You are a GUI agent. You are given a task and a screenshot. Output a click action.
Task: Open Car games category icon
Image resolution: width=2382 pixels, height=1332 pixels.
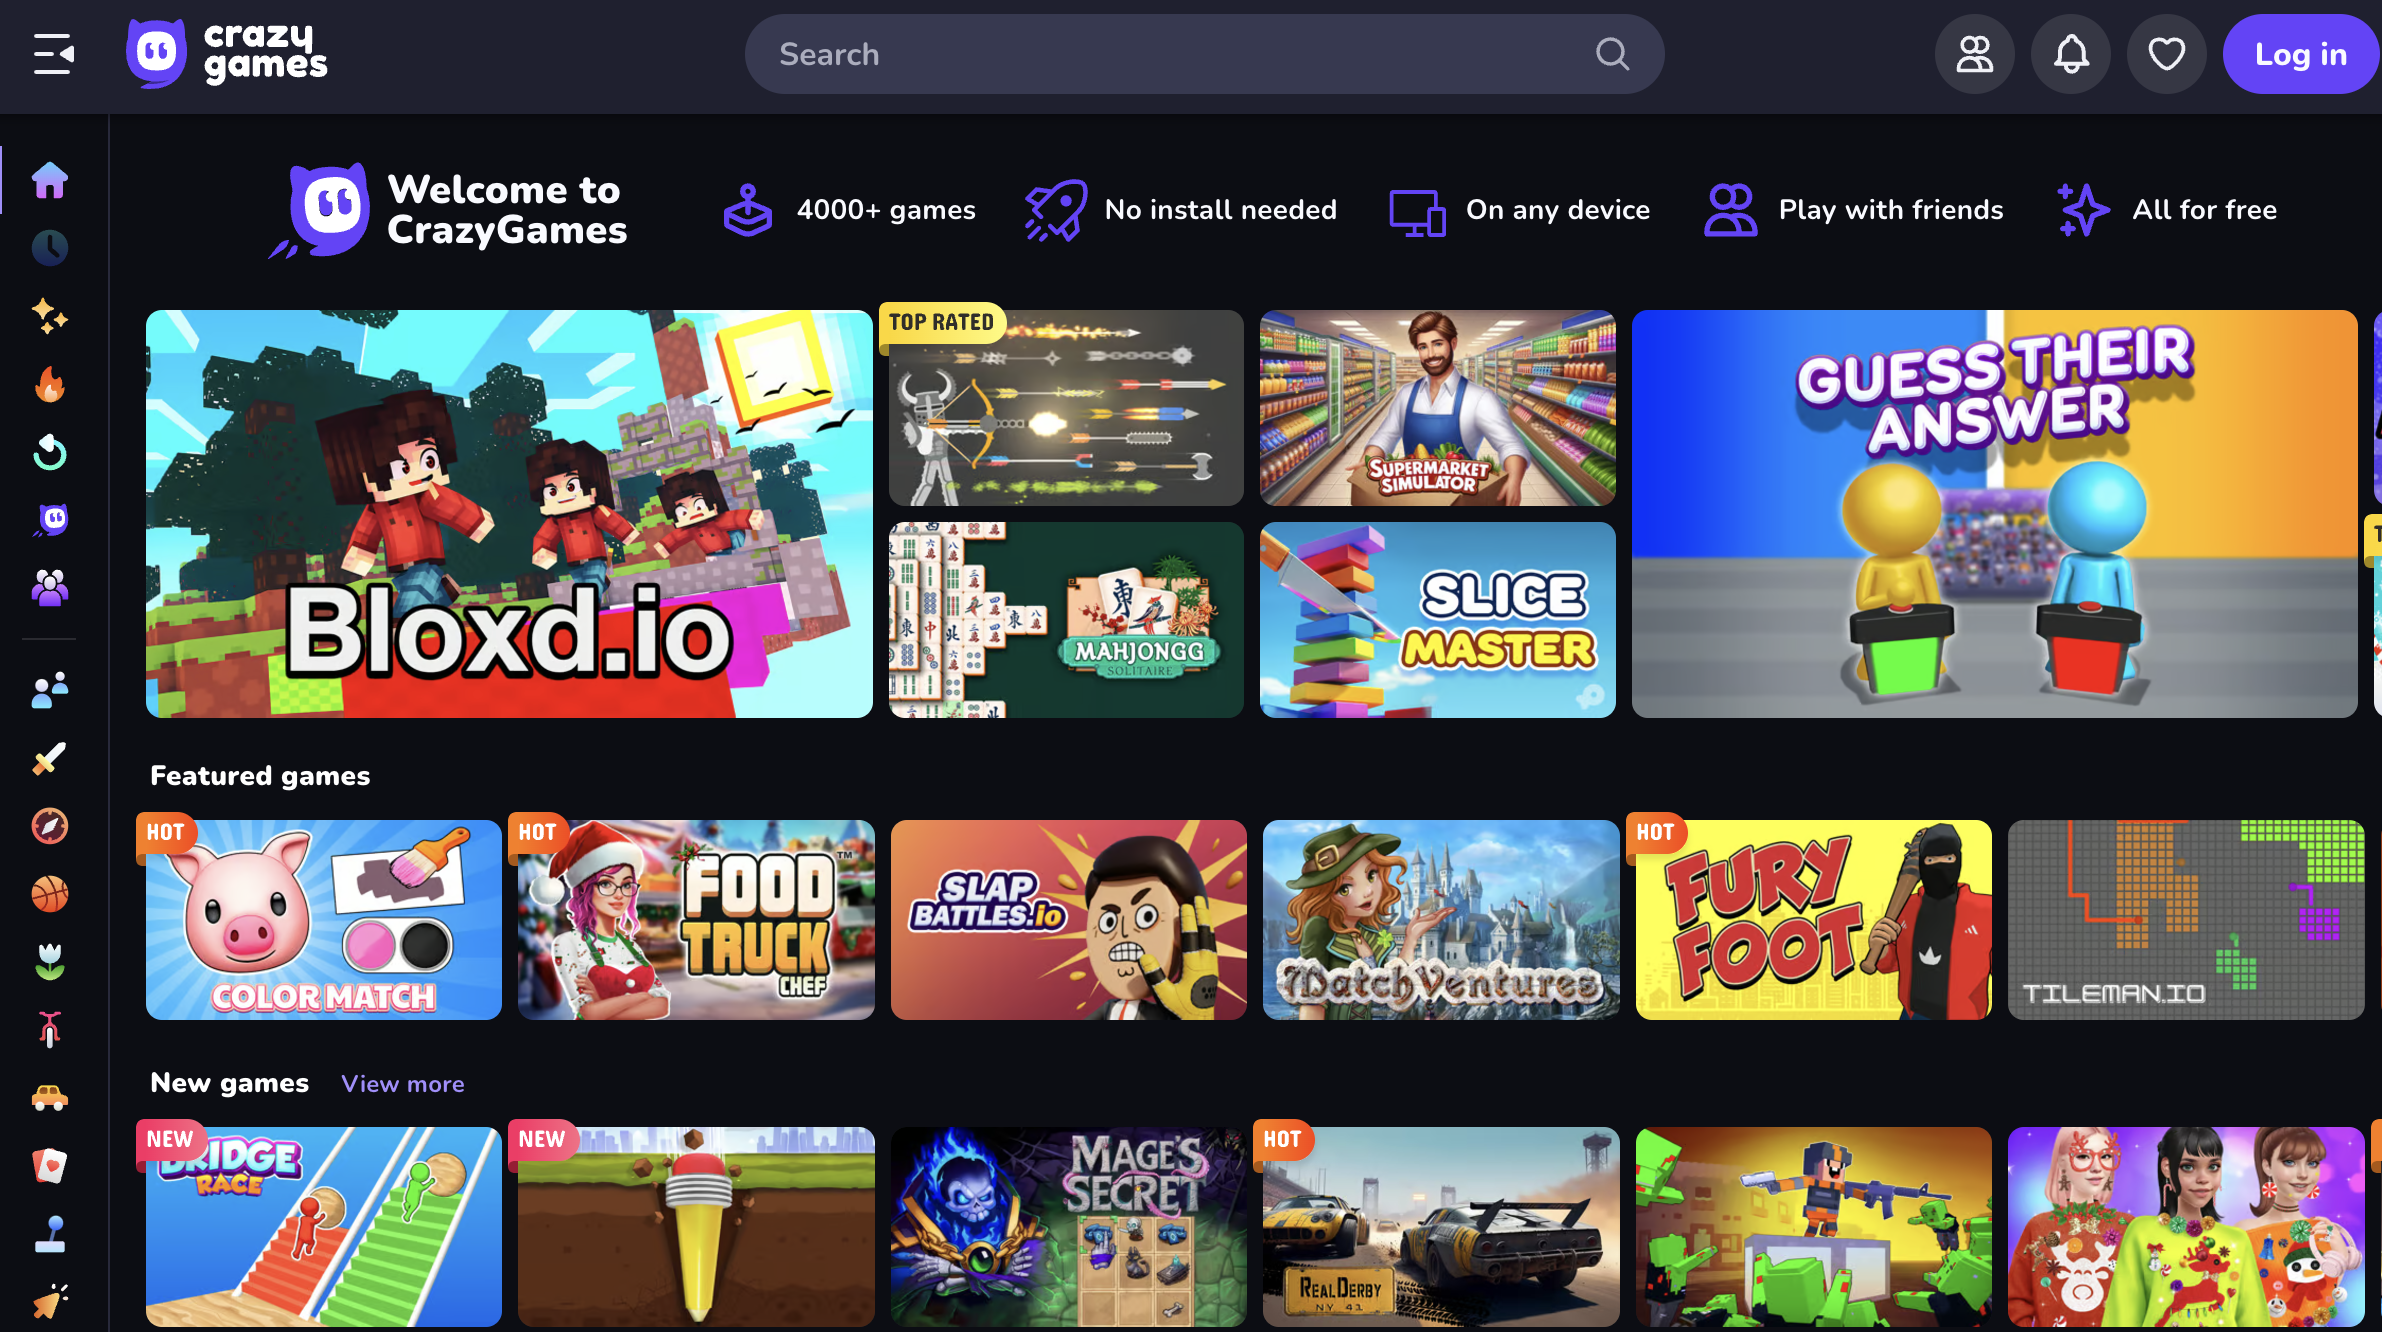click(x=50, y=1098)
